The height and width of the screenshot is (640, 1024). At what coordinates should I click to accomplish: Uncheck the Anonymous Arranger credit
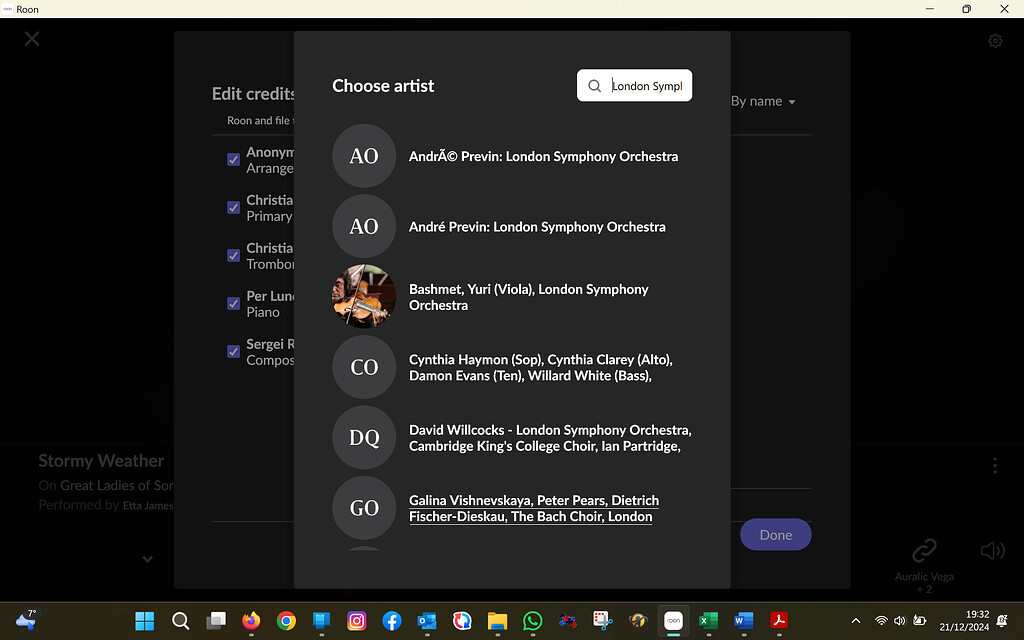[233, 159]
